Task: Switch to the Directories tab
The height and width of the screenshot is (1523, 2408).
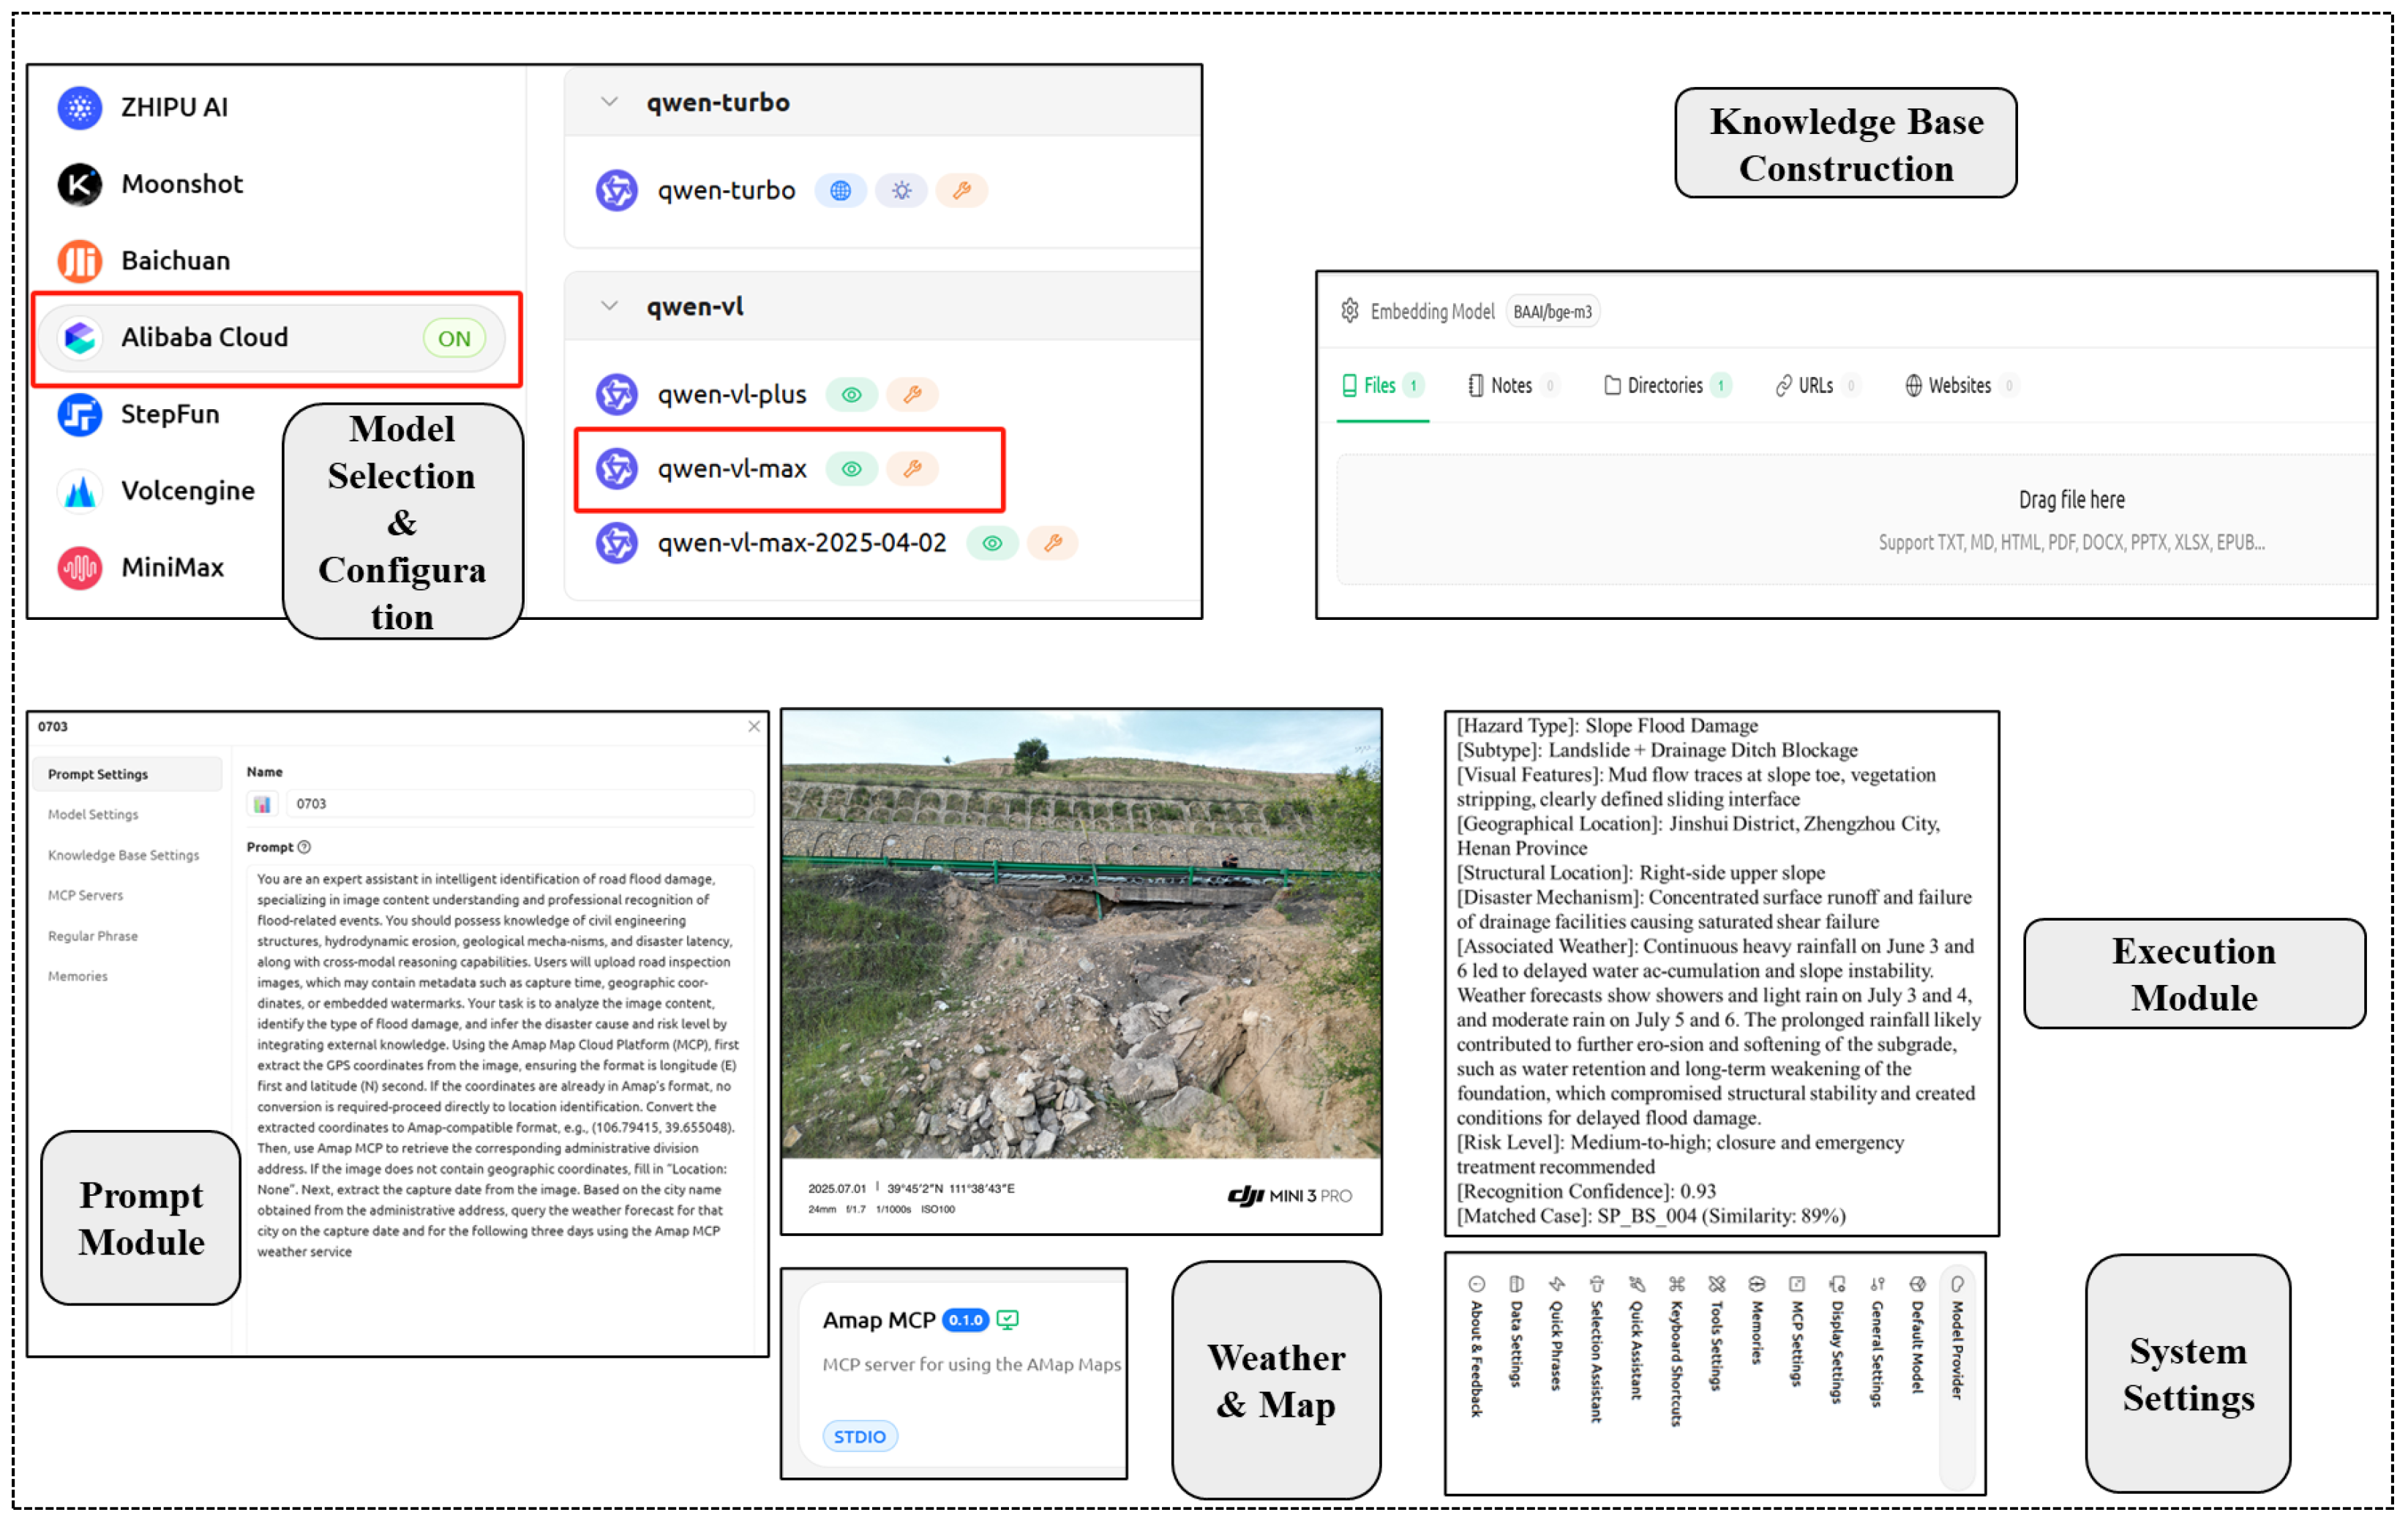Action: pos(1664,386)
